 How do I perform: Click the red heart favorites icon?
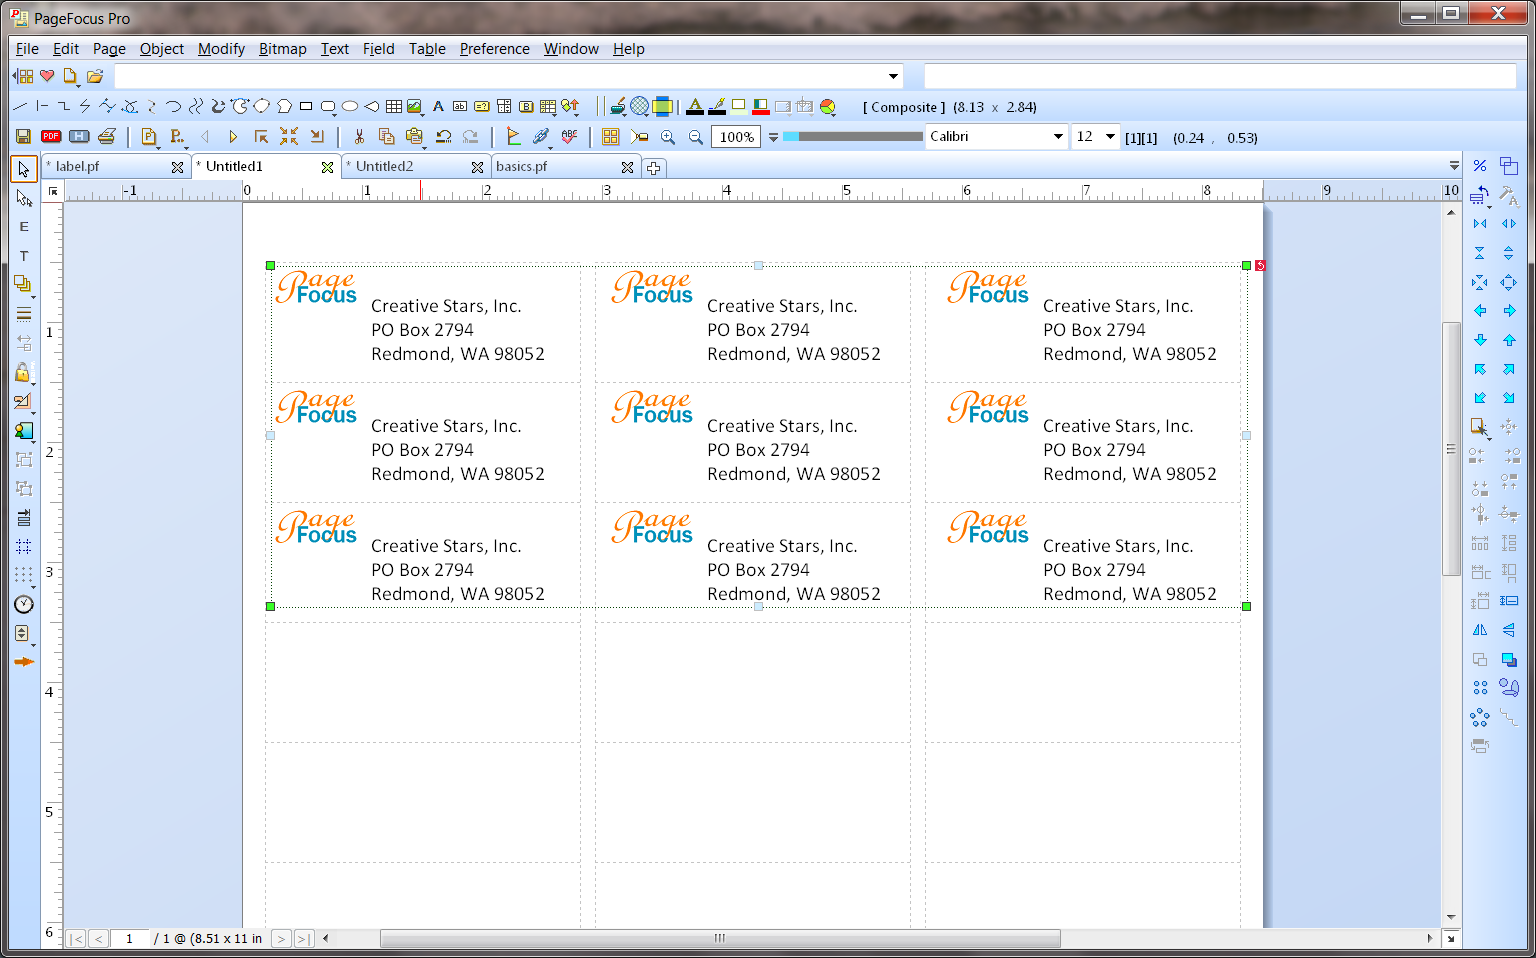tap(47, 76)
